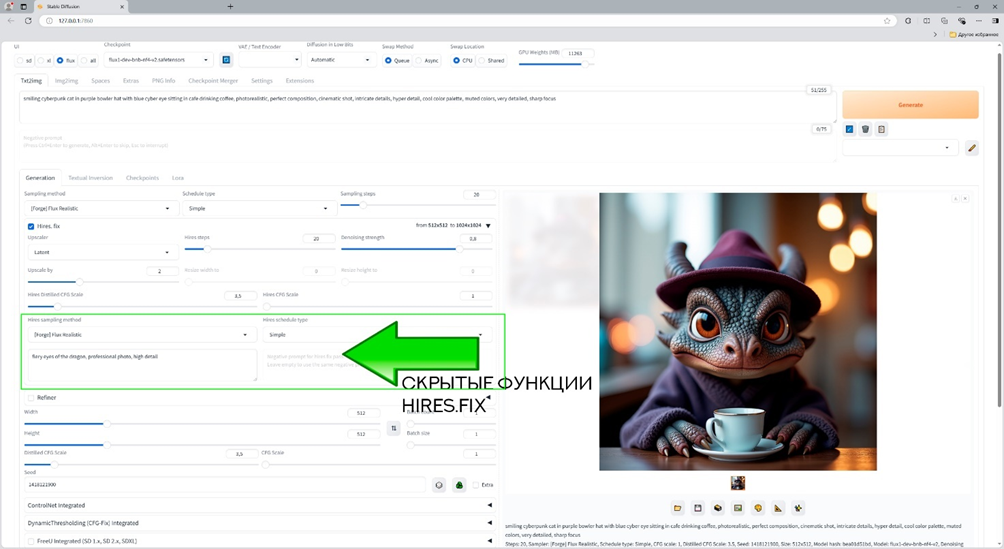Expand the ControlNet Integrated section

point(259,505)
